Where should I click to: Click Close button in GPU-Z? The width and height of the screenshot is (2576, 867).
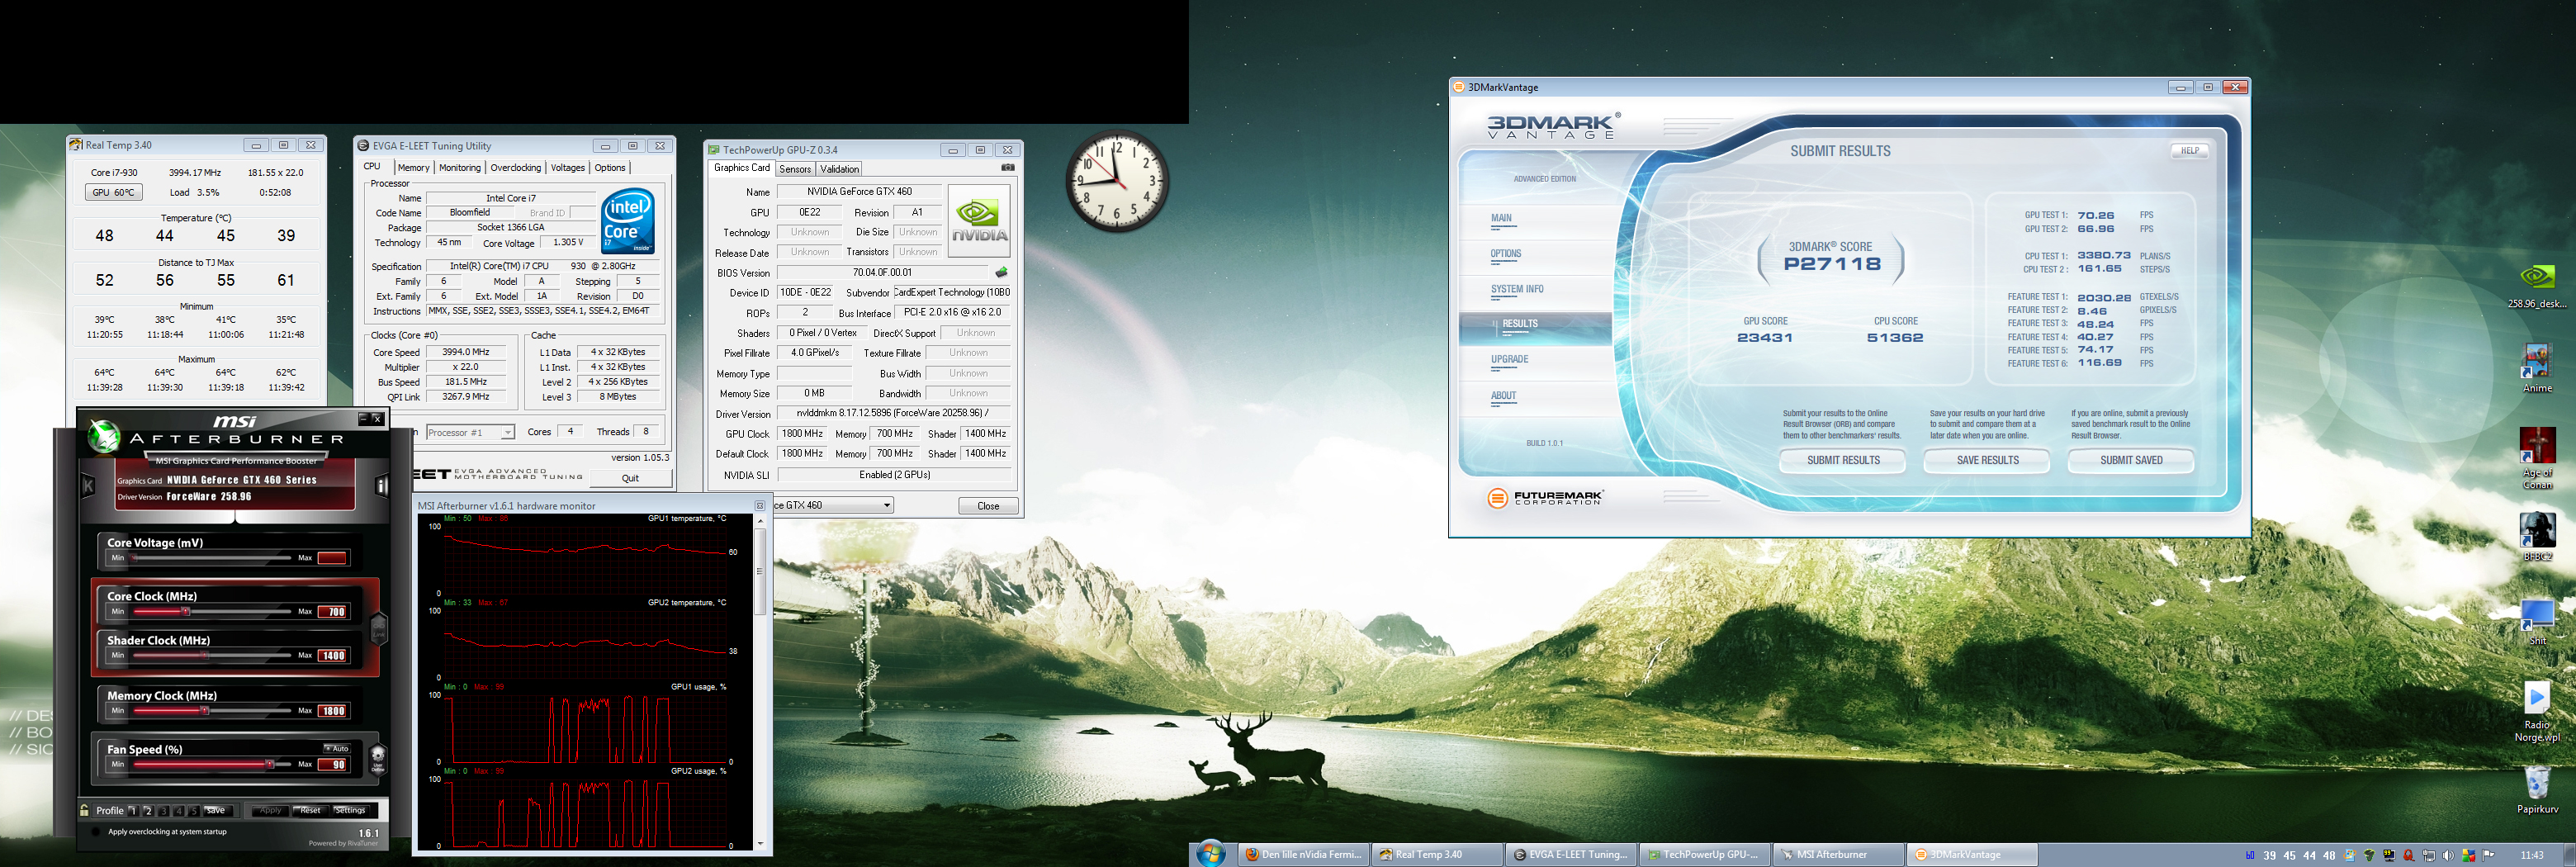click(988, 505)
